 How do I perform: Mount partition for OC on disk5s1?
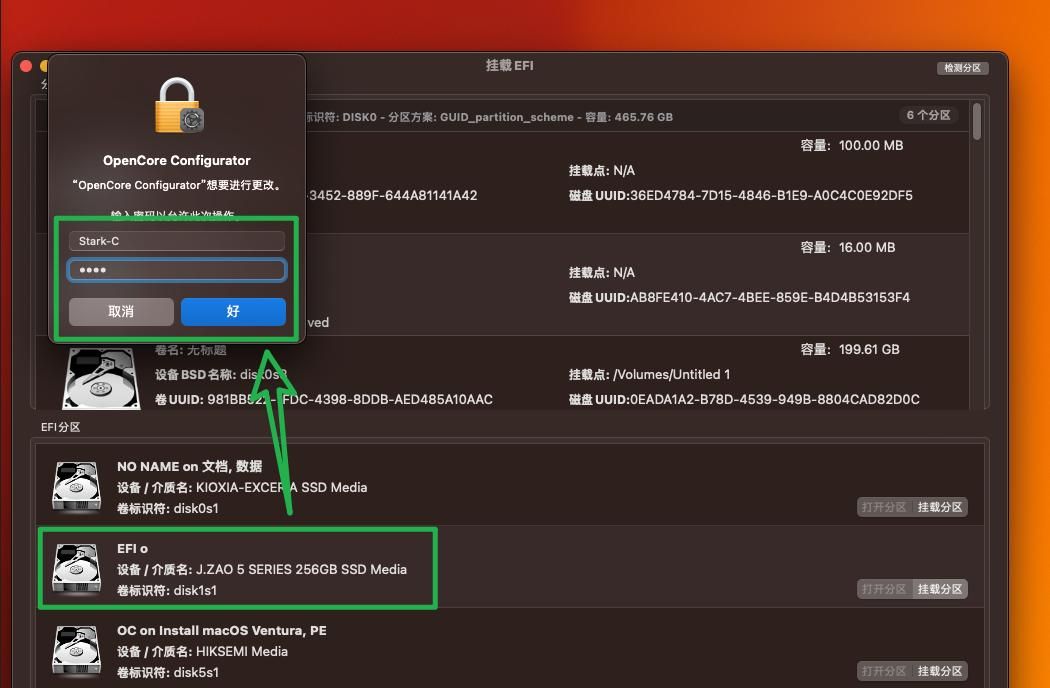click(x=940, y=671)
